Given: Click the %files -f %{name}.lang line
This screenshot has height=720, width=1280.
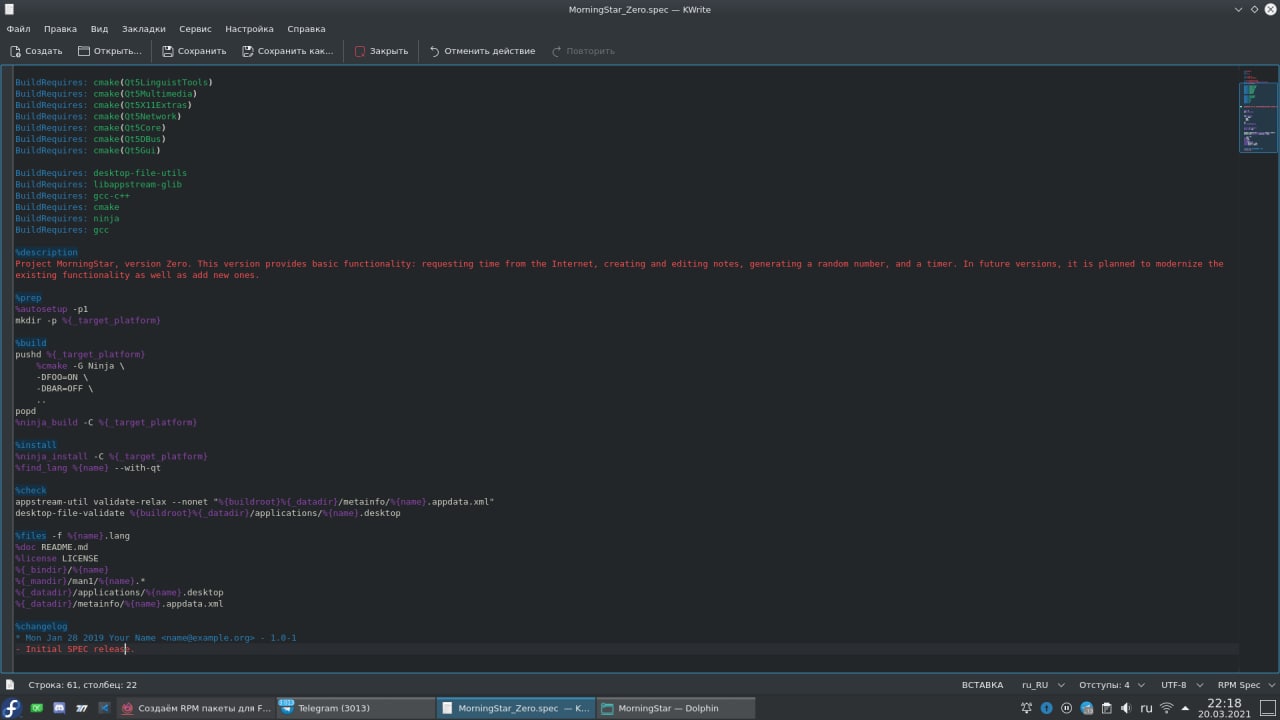Looking at the screenshot, I should [72, 536].
